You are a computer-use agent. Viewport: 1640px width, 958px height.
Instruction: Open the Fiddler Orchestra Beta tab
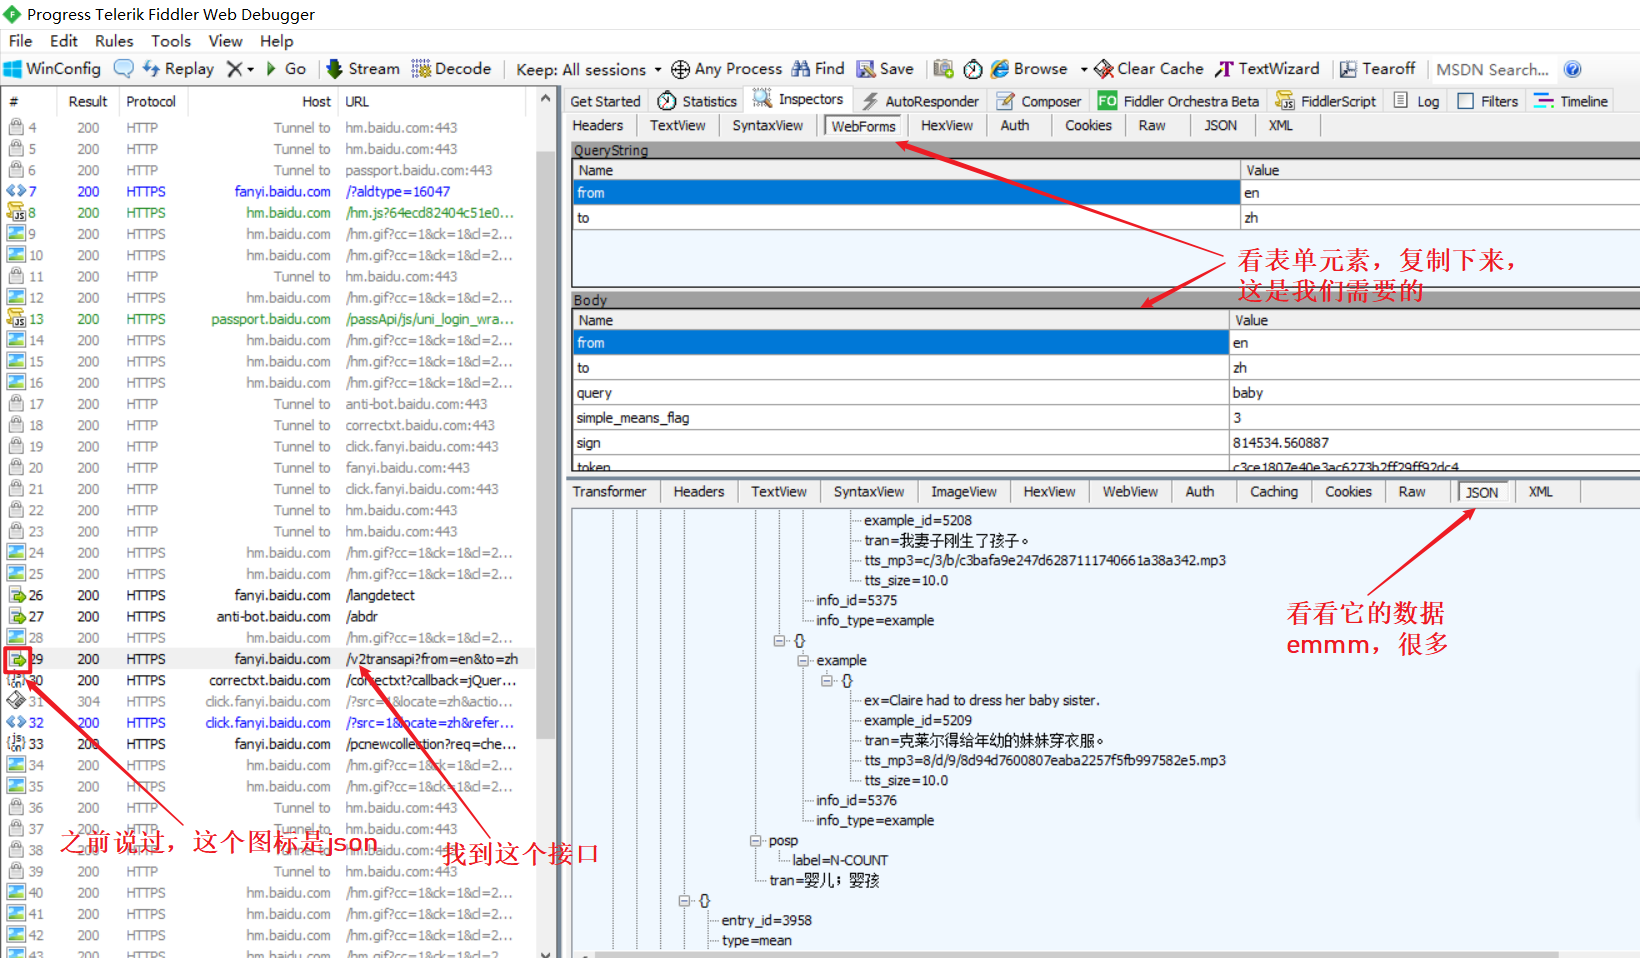pos(1178,101)
